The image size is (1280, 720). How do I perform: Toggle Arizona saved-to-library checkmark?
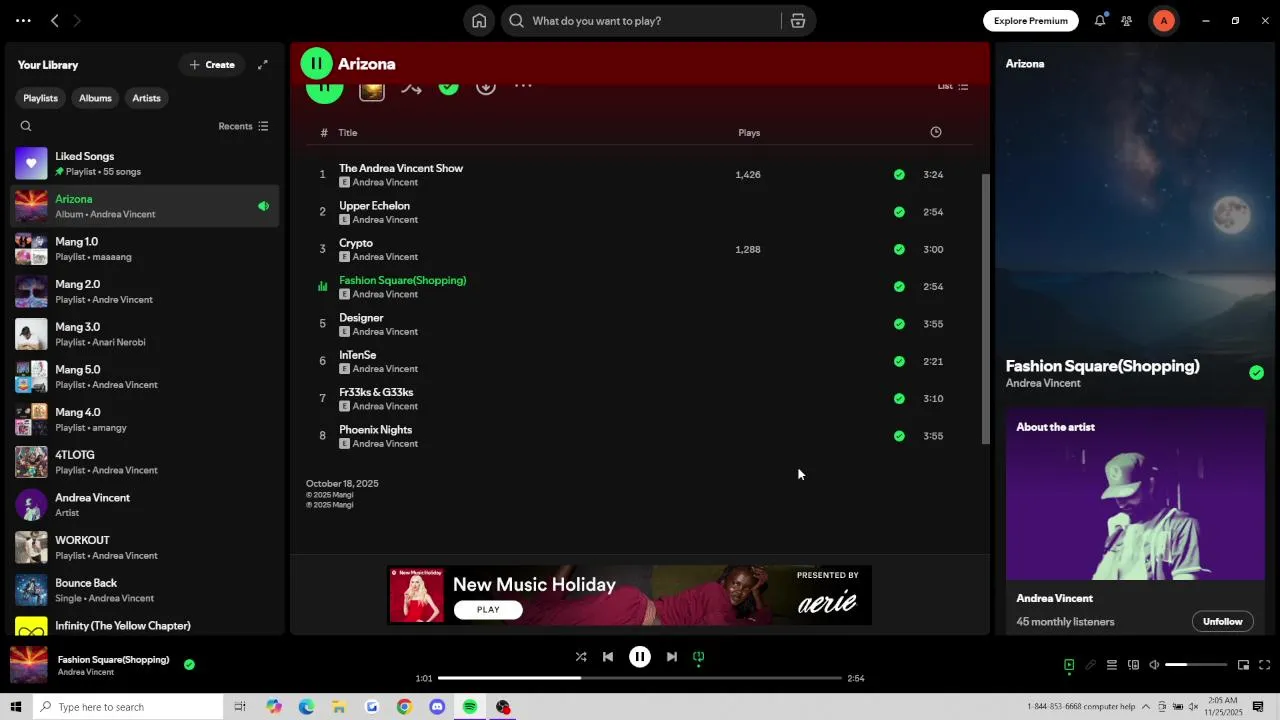[x=449, y=87]
